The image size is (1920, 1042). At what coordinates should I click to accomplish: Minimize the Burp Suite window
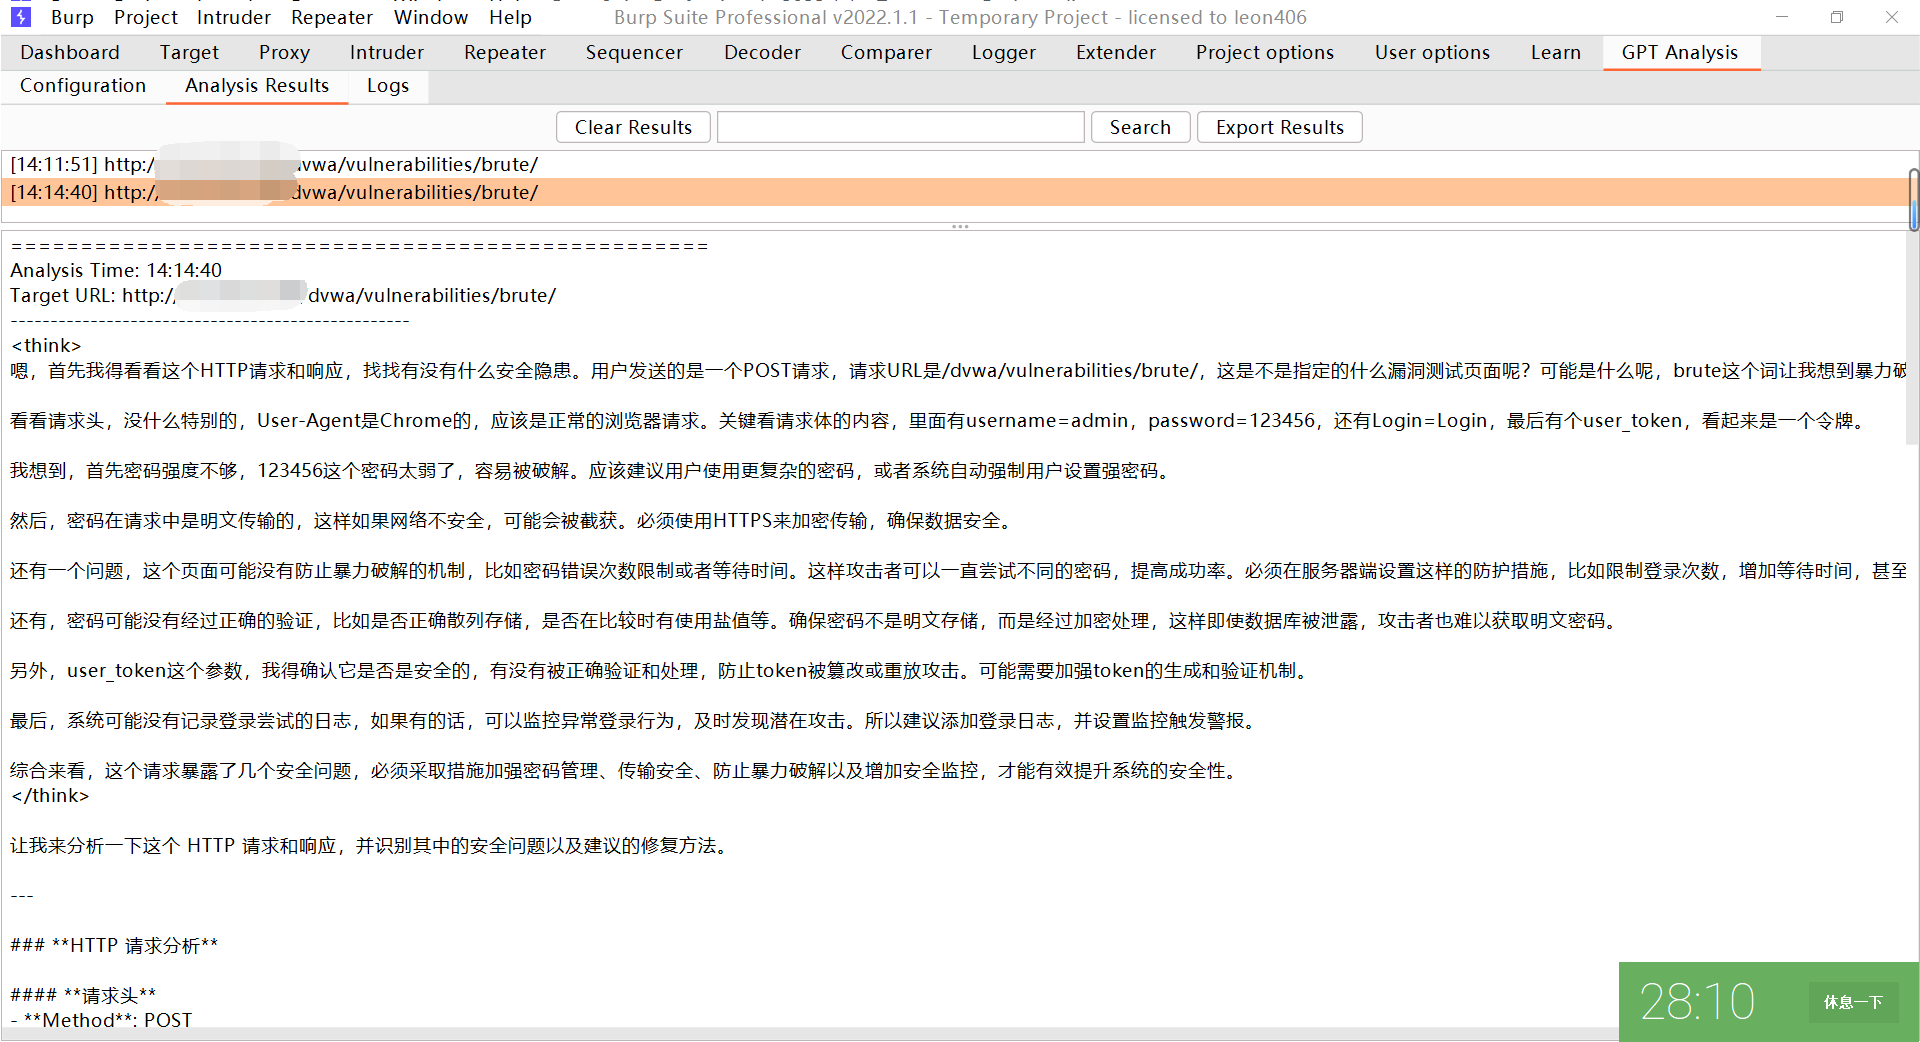click(1781, 17)
